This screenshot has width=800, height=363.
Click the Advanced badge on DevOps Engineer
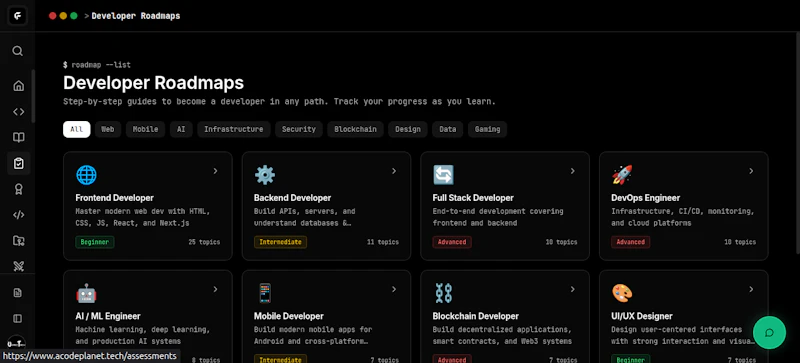631,242
